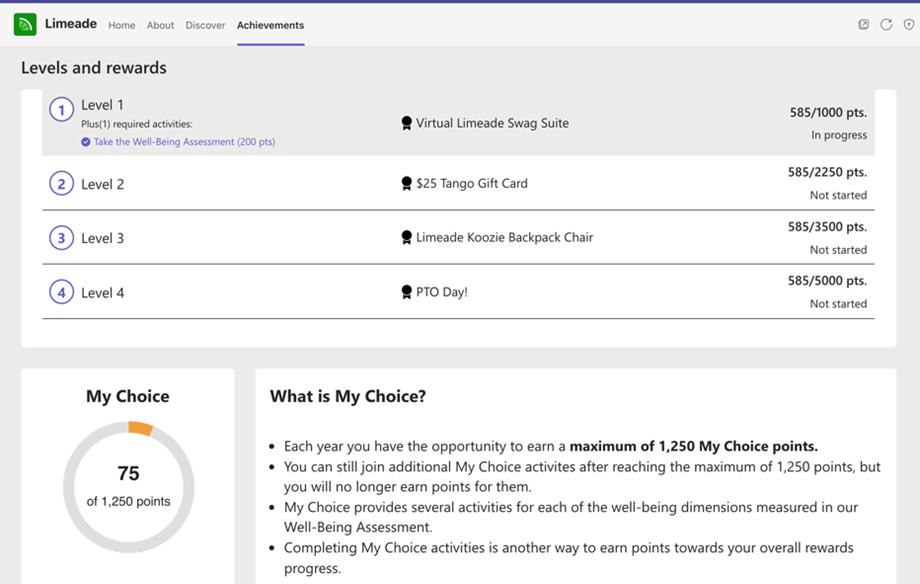Click the Level 4 label

(102, 293)
